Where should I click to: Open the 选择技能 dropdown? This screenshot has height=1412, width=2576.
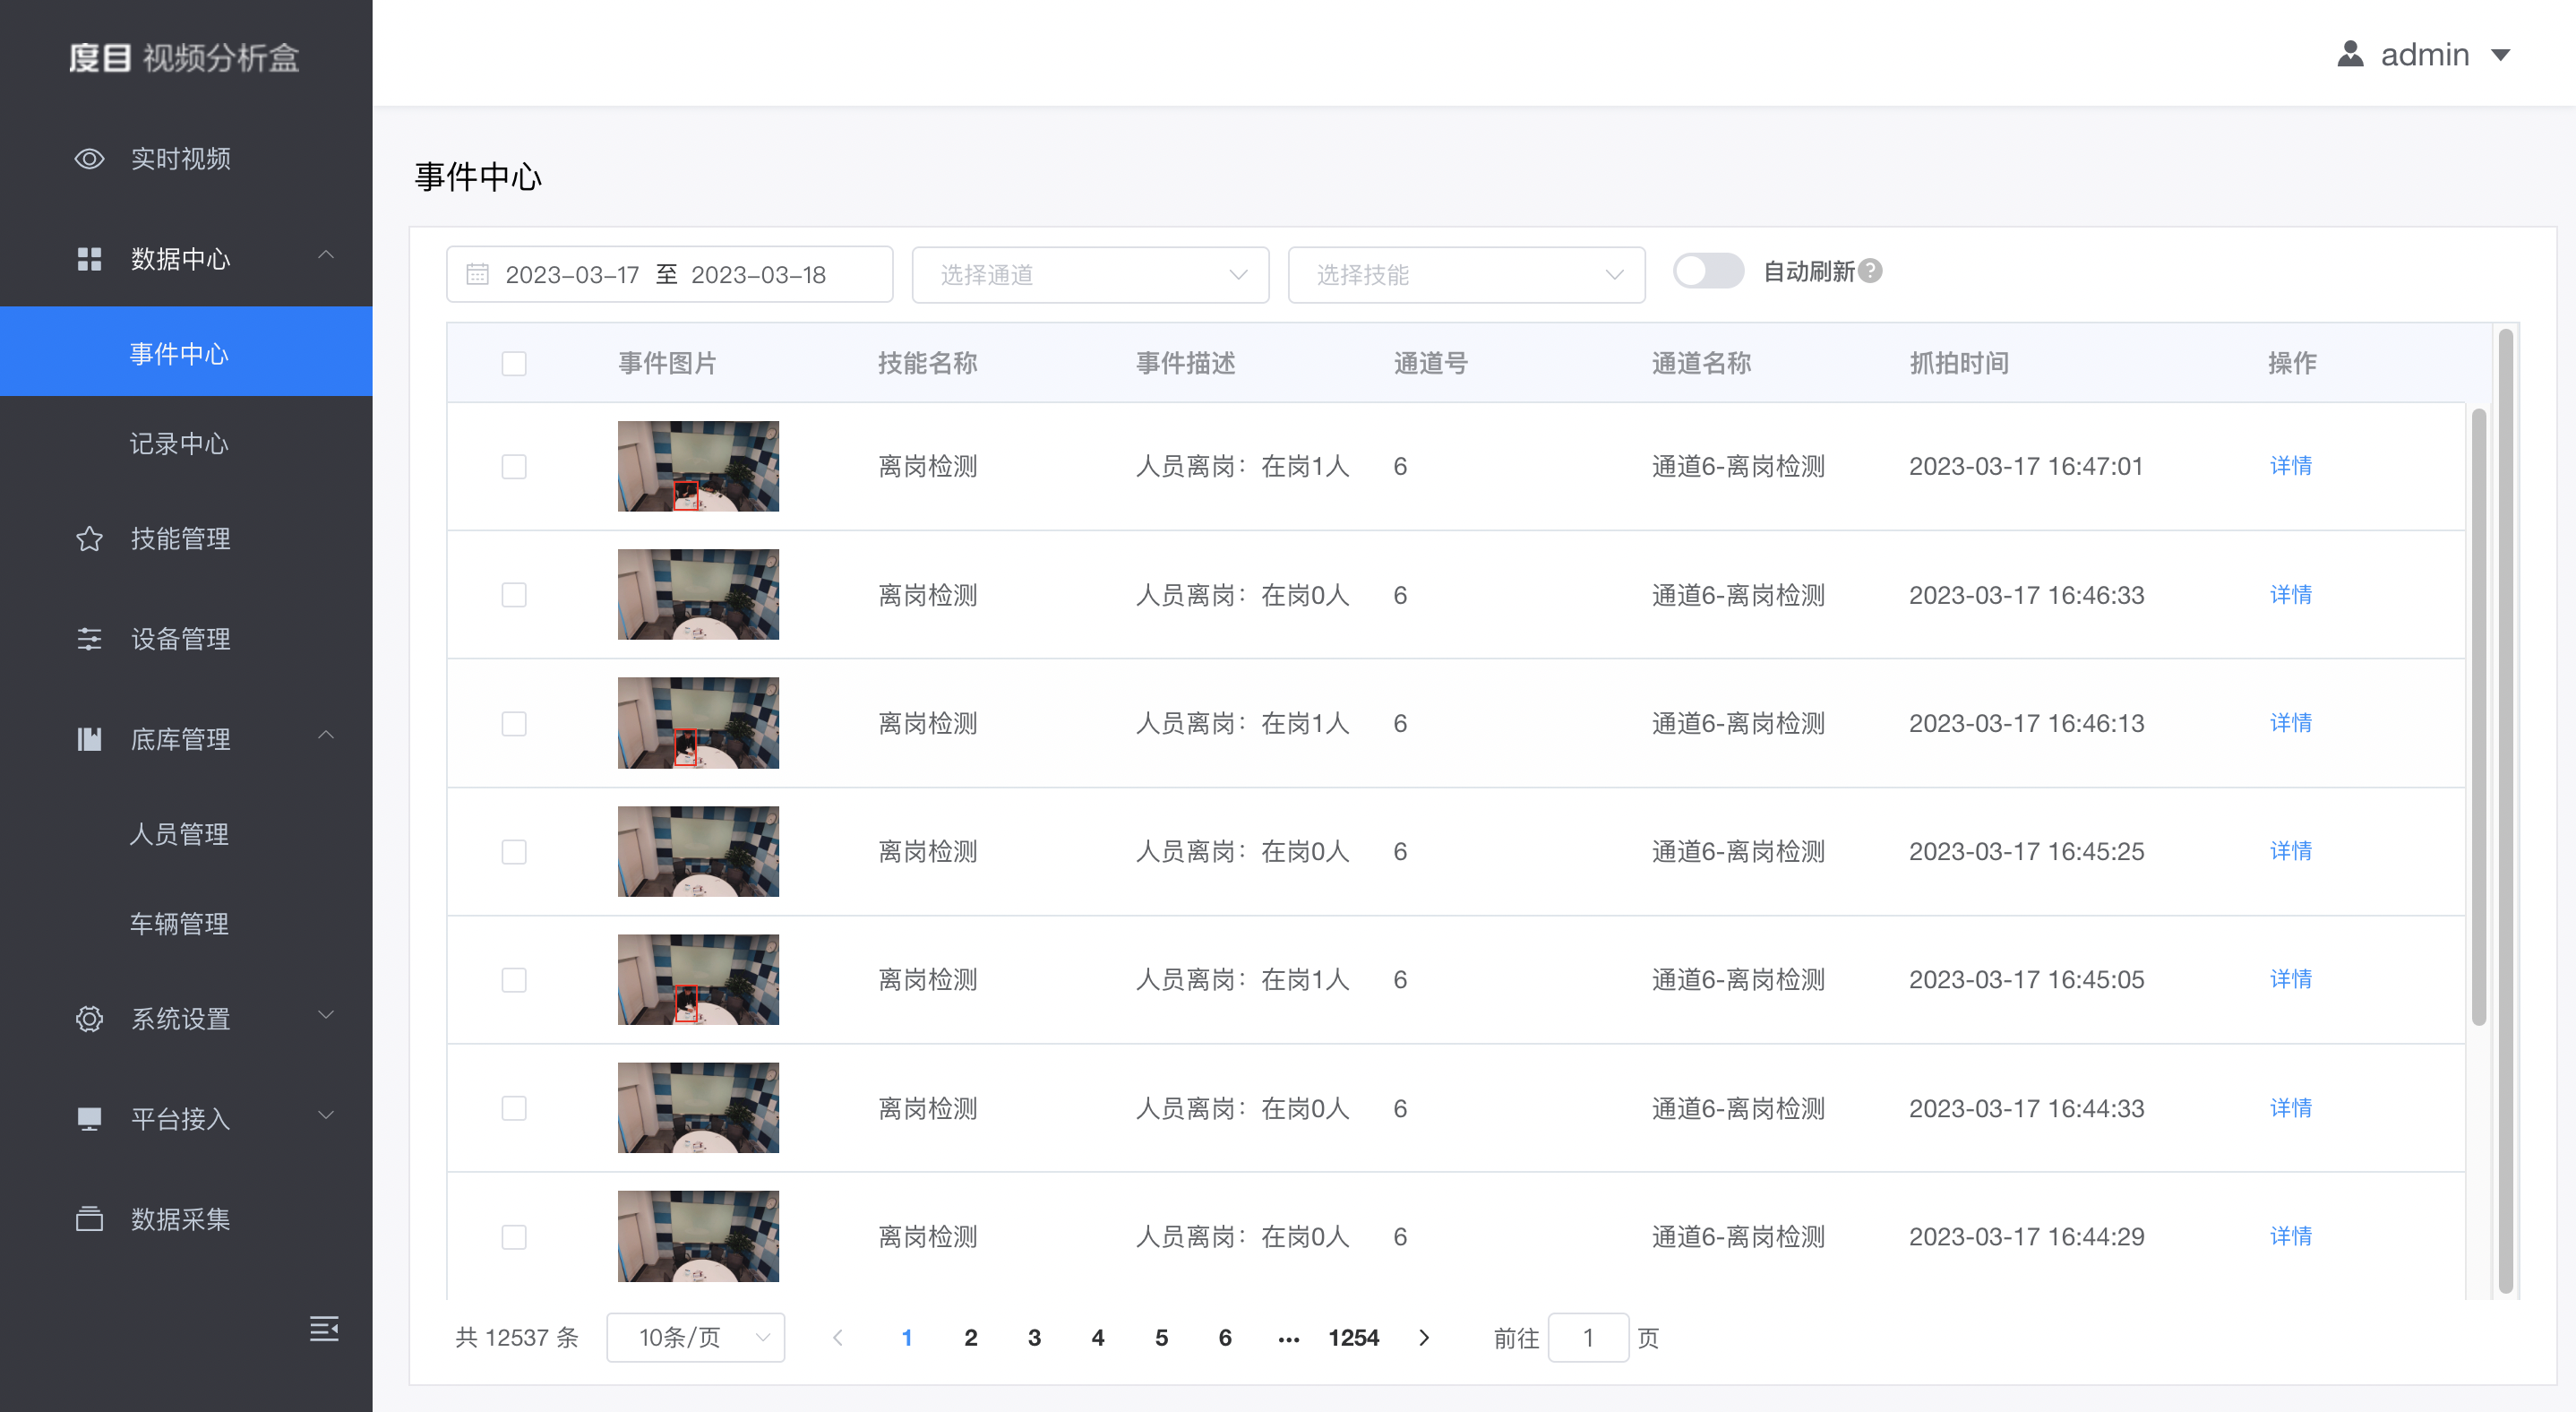[x=1466, y=274]
